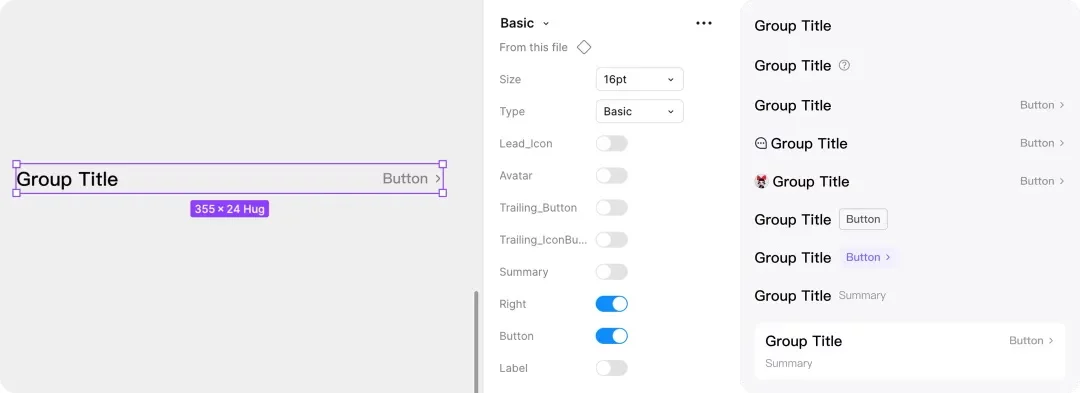
Task: Click the avatar image before Group Title
Action: tap(761, 182)
